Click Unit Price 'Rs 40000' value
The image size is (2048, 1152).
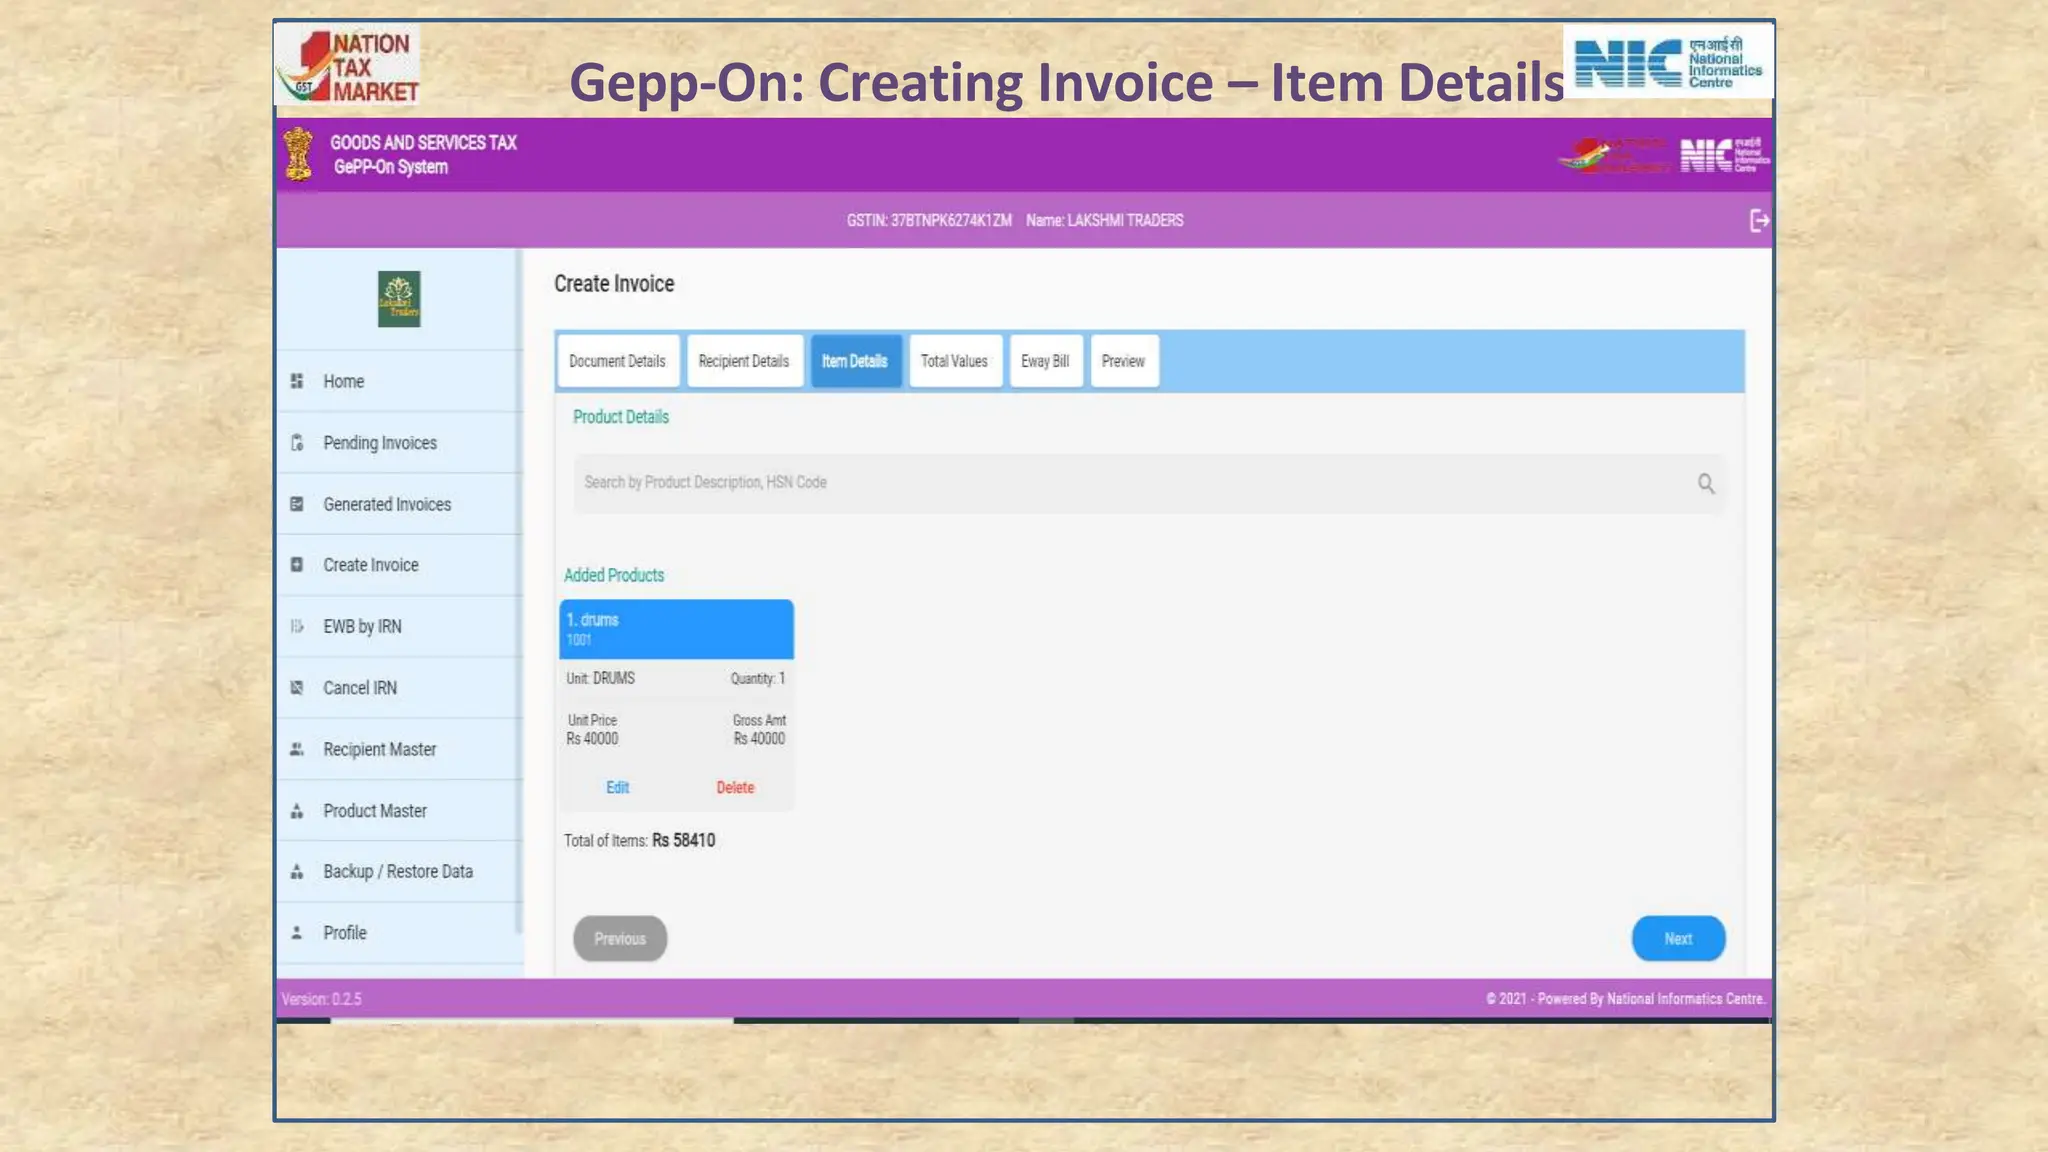click(x=592, y=739)
